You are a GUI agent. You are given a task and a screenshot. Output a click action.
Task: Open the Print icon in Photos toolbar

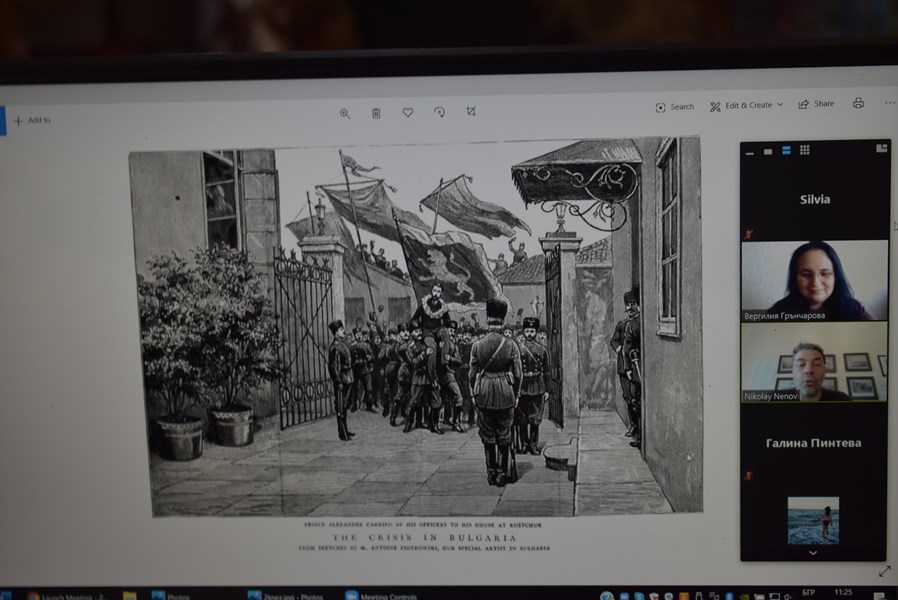pyautogui.click(x=858, y=104)
